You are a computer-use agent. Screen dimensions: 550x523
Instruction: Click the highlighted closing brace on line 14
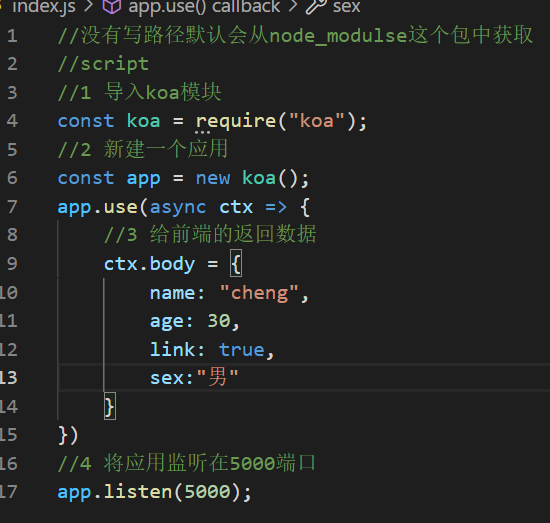pyautogui.click(x=110, y=406)
